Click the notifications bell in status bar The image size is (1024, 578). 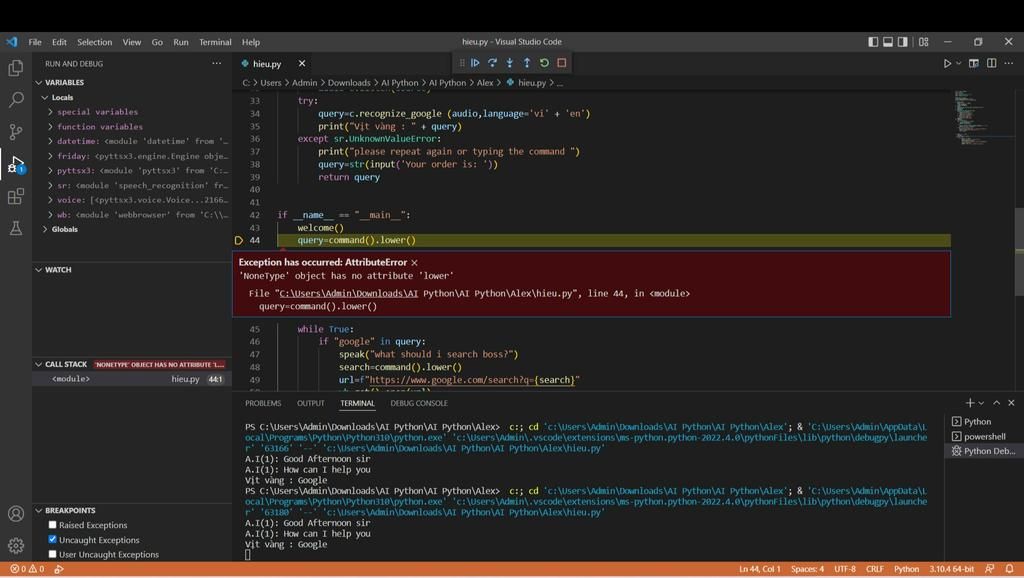click(x=1009, y=569)
